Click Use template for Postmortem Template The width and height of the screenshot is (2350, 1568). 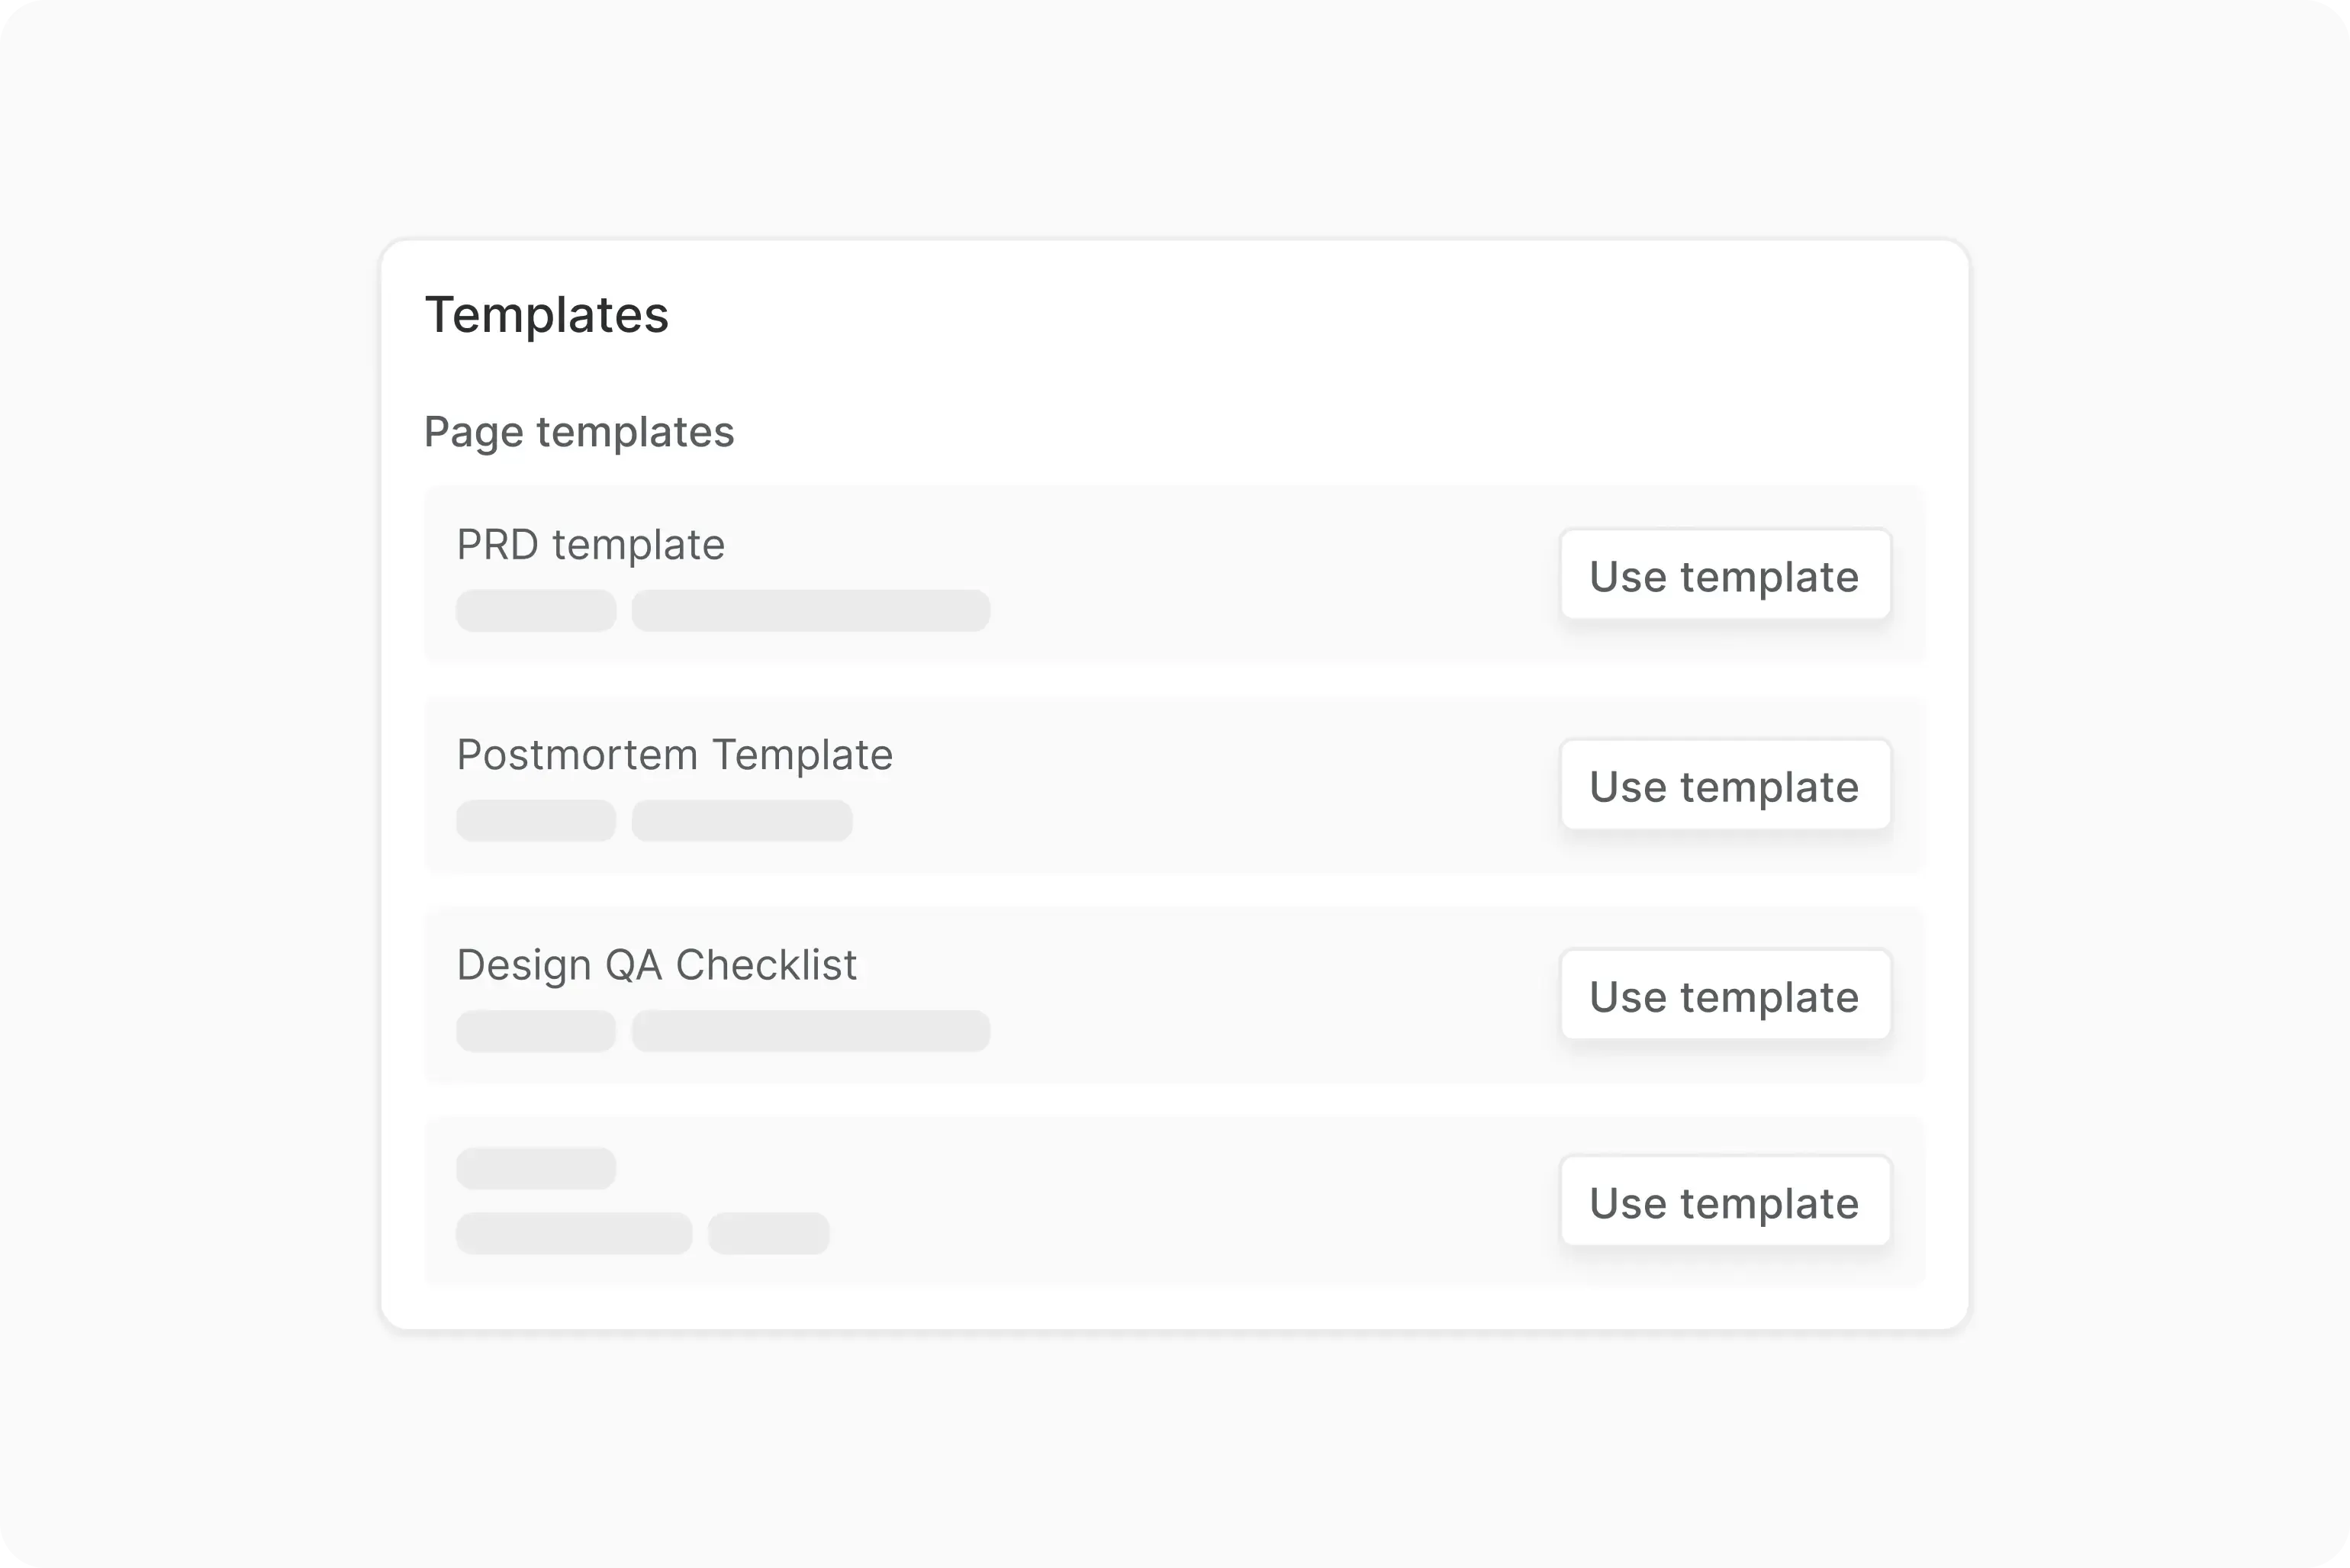(1724, 786)
